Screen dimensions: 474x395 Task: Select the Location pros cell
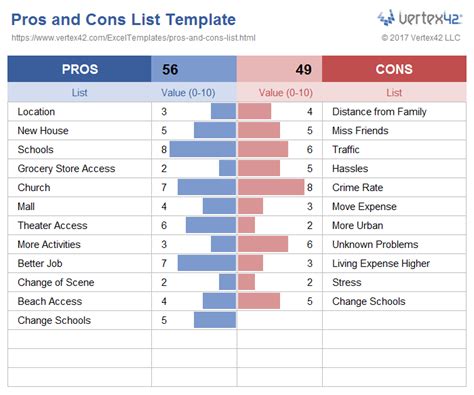tap(79, 112)
